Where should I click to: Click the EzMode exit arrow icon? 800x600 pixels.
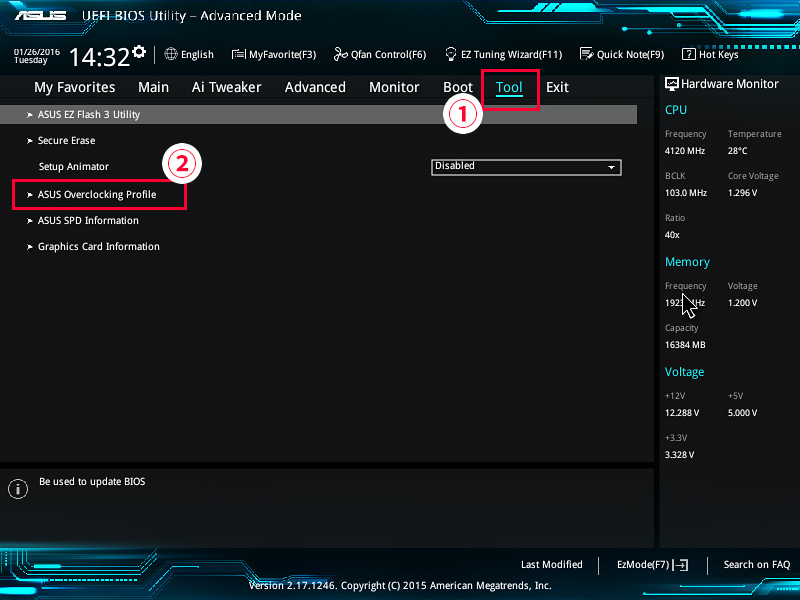click(680, 565)
